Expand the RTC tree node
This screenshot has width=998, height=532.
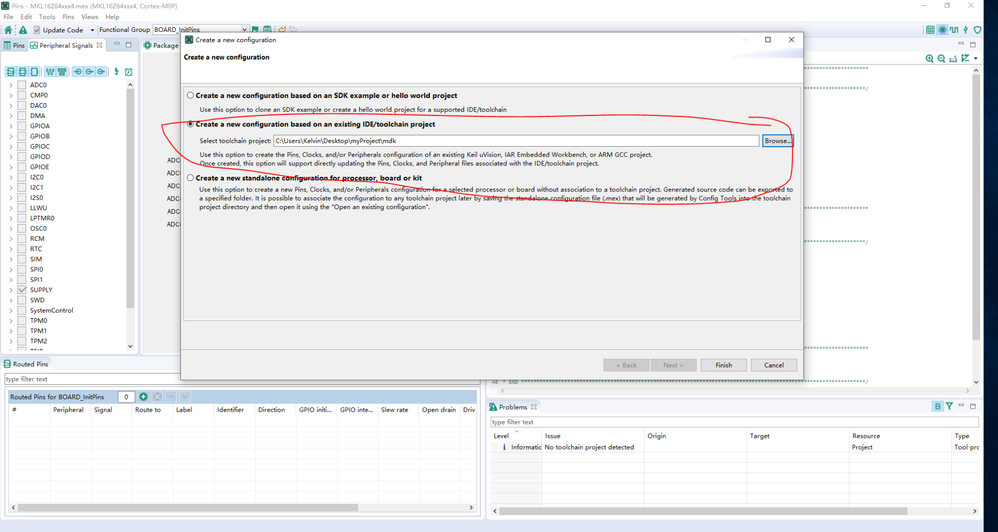(x=11, y=249)
